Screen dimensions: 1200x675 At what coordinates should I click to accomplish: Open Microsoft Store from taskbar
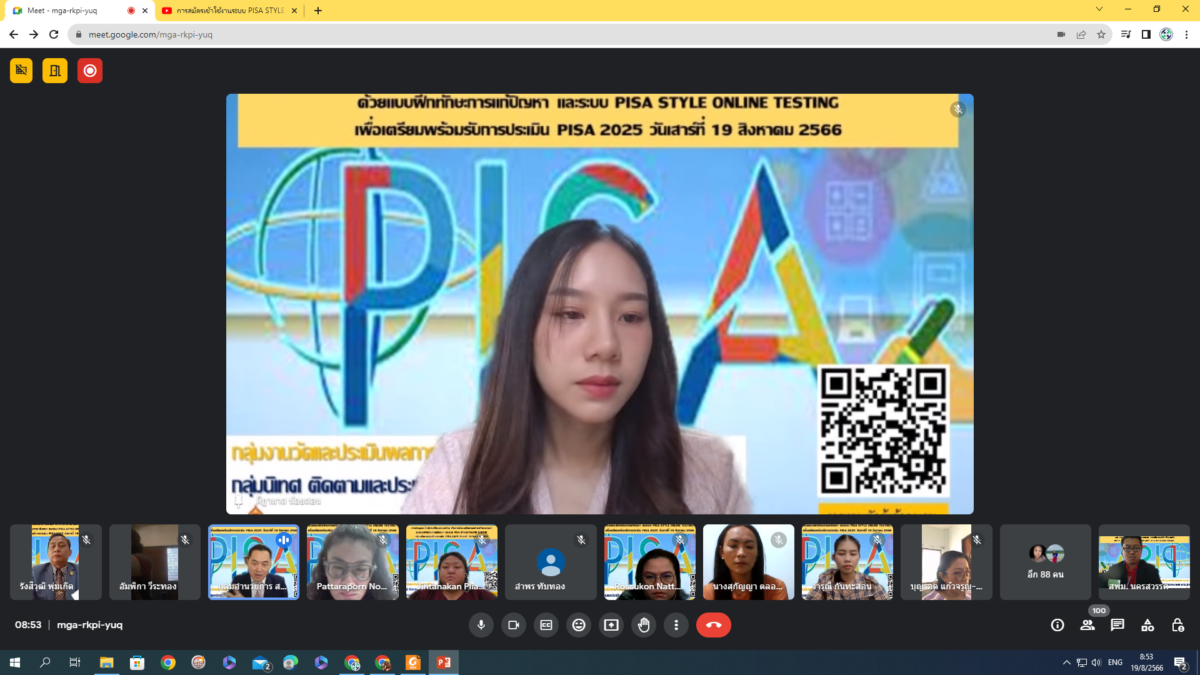click(137, 662)
